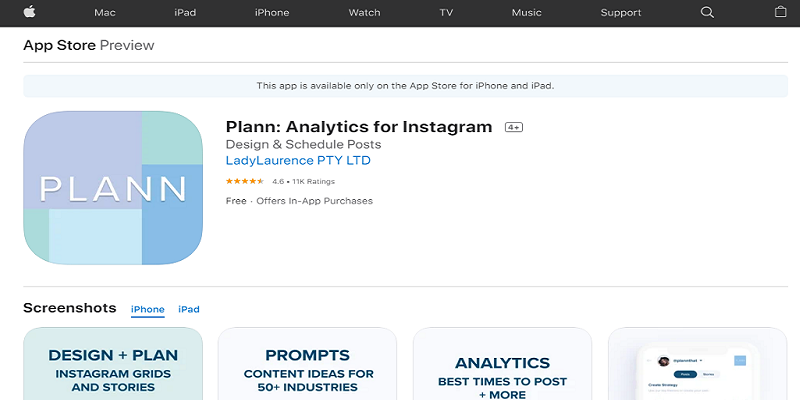Open the LadyLaurence PTY LTD developer link
This screenshot has height=400, width=800.
pyautogui.click(x=298, y=160)
